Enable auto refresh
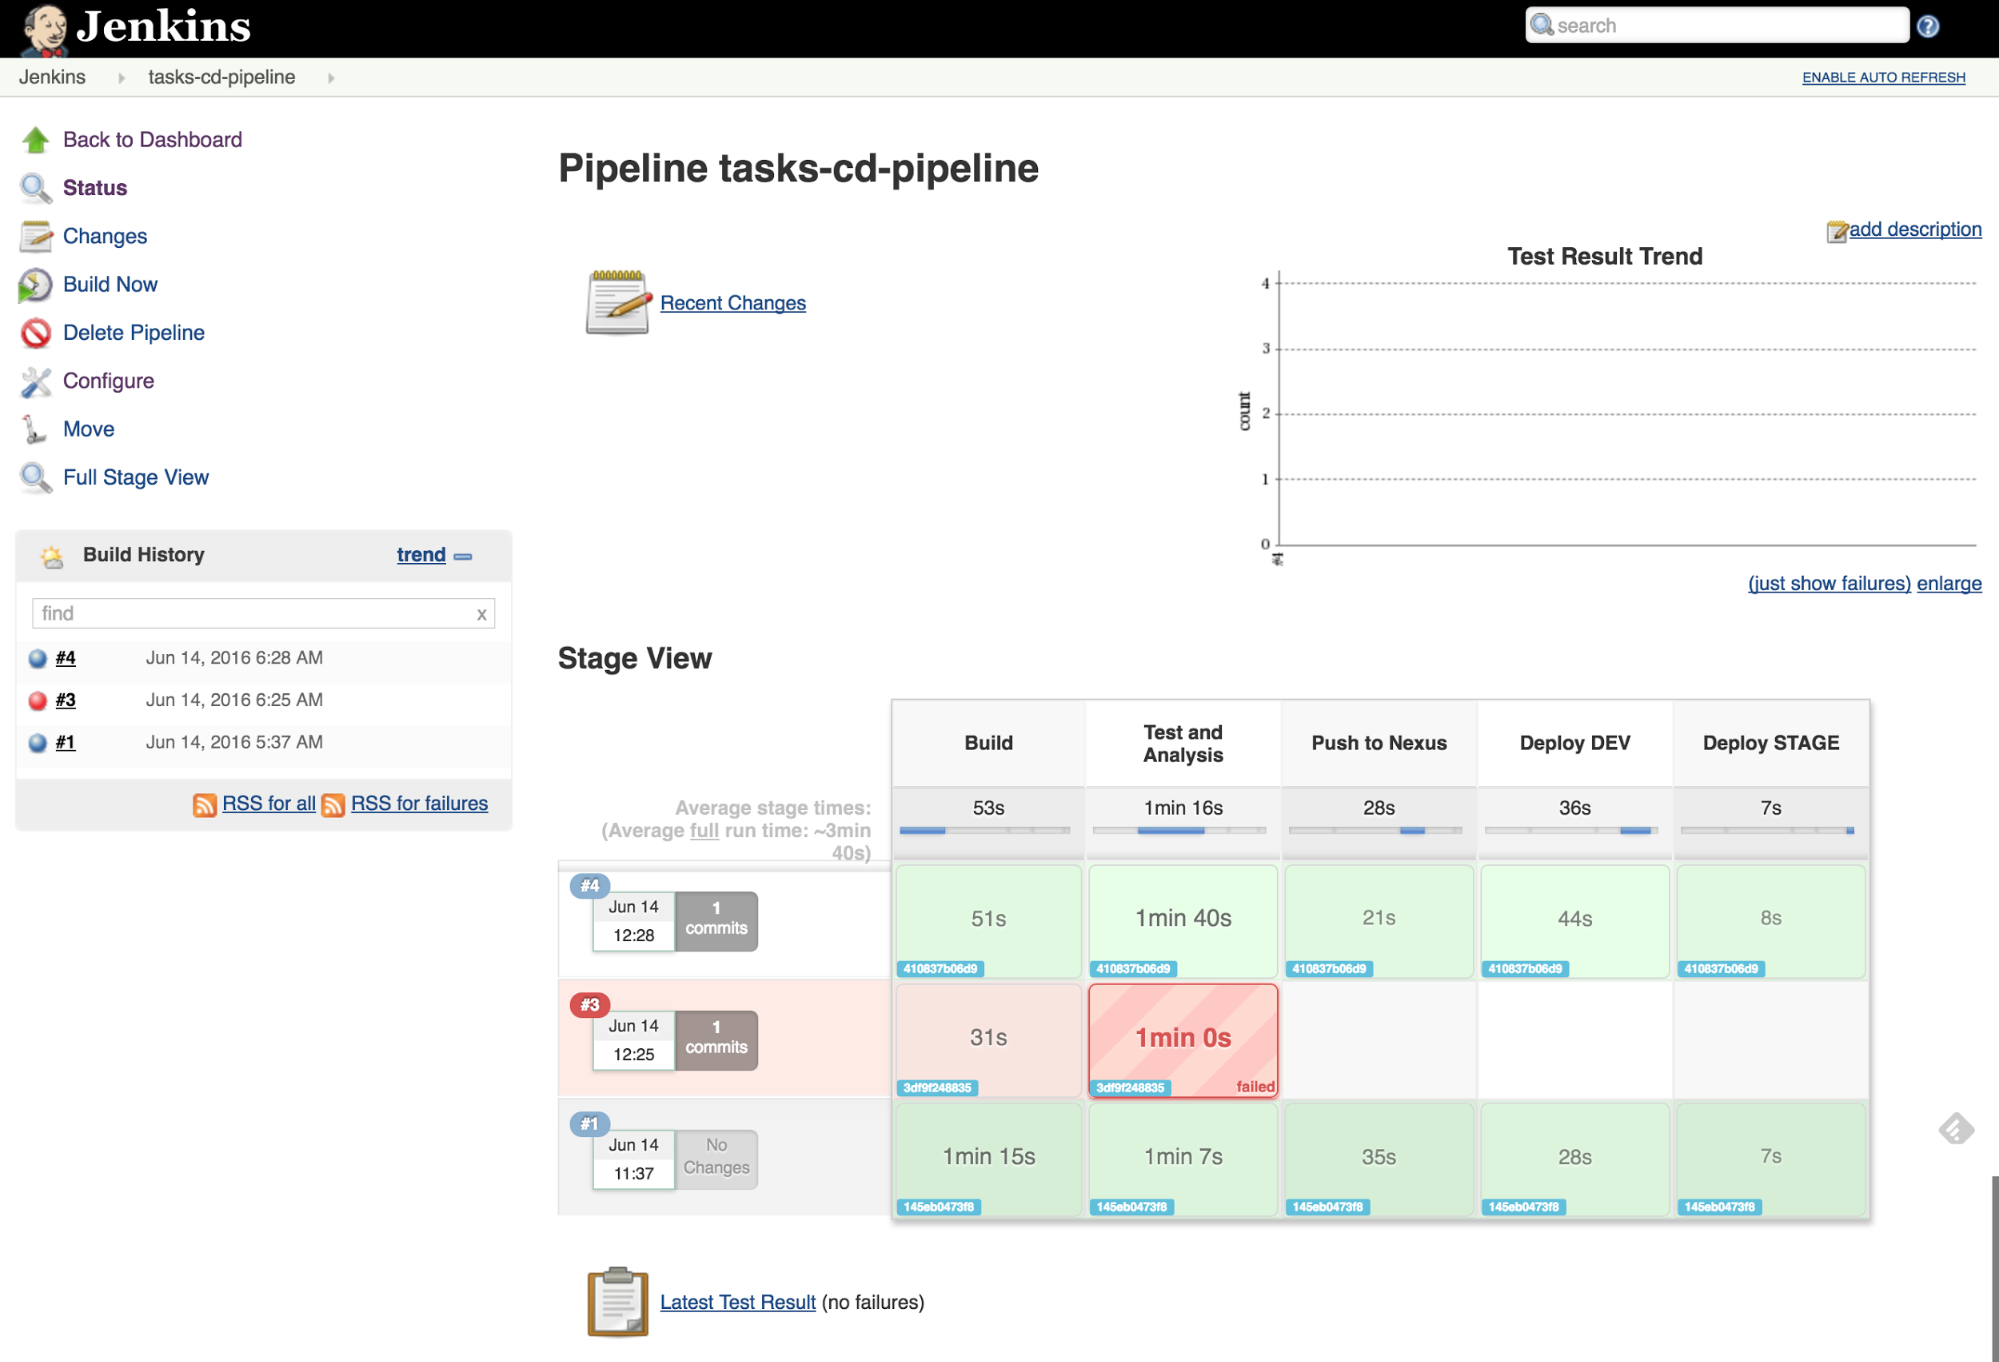 pos(1883,78)
